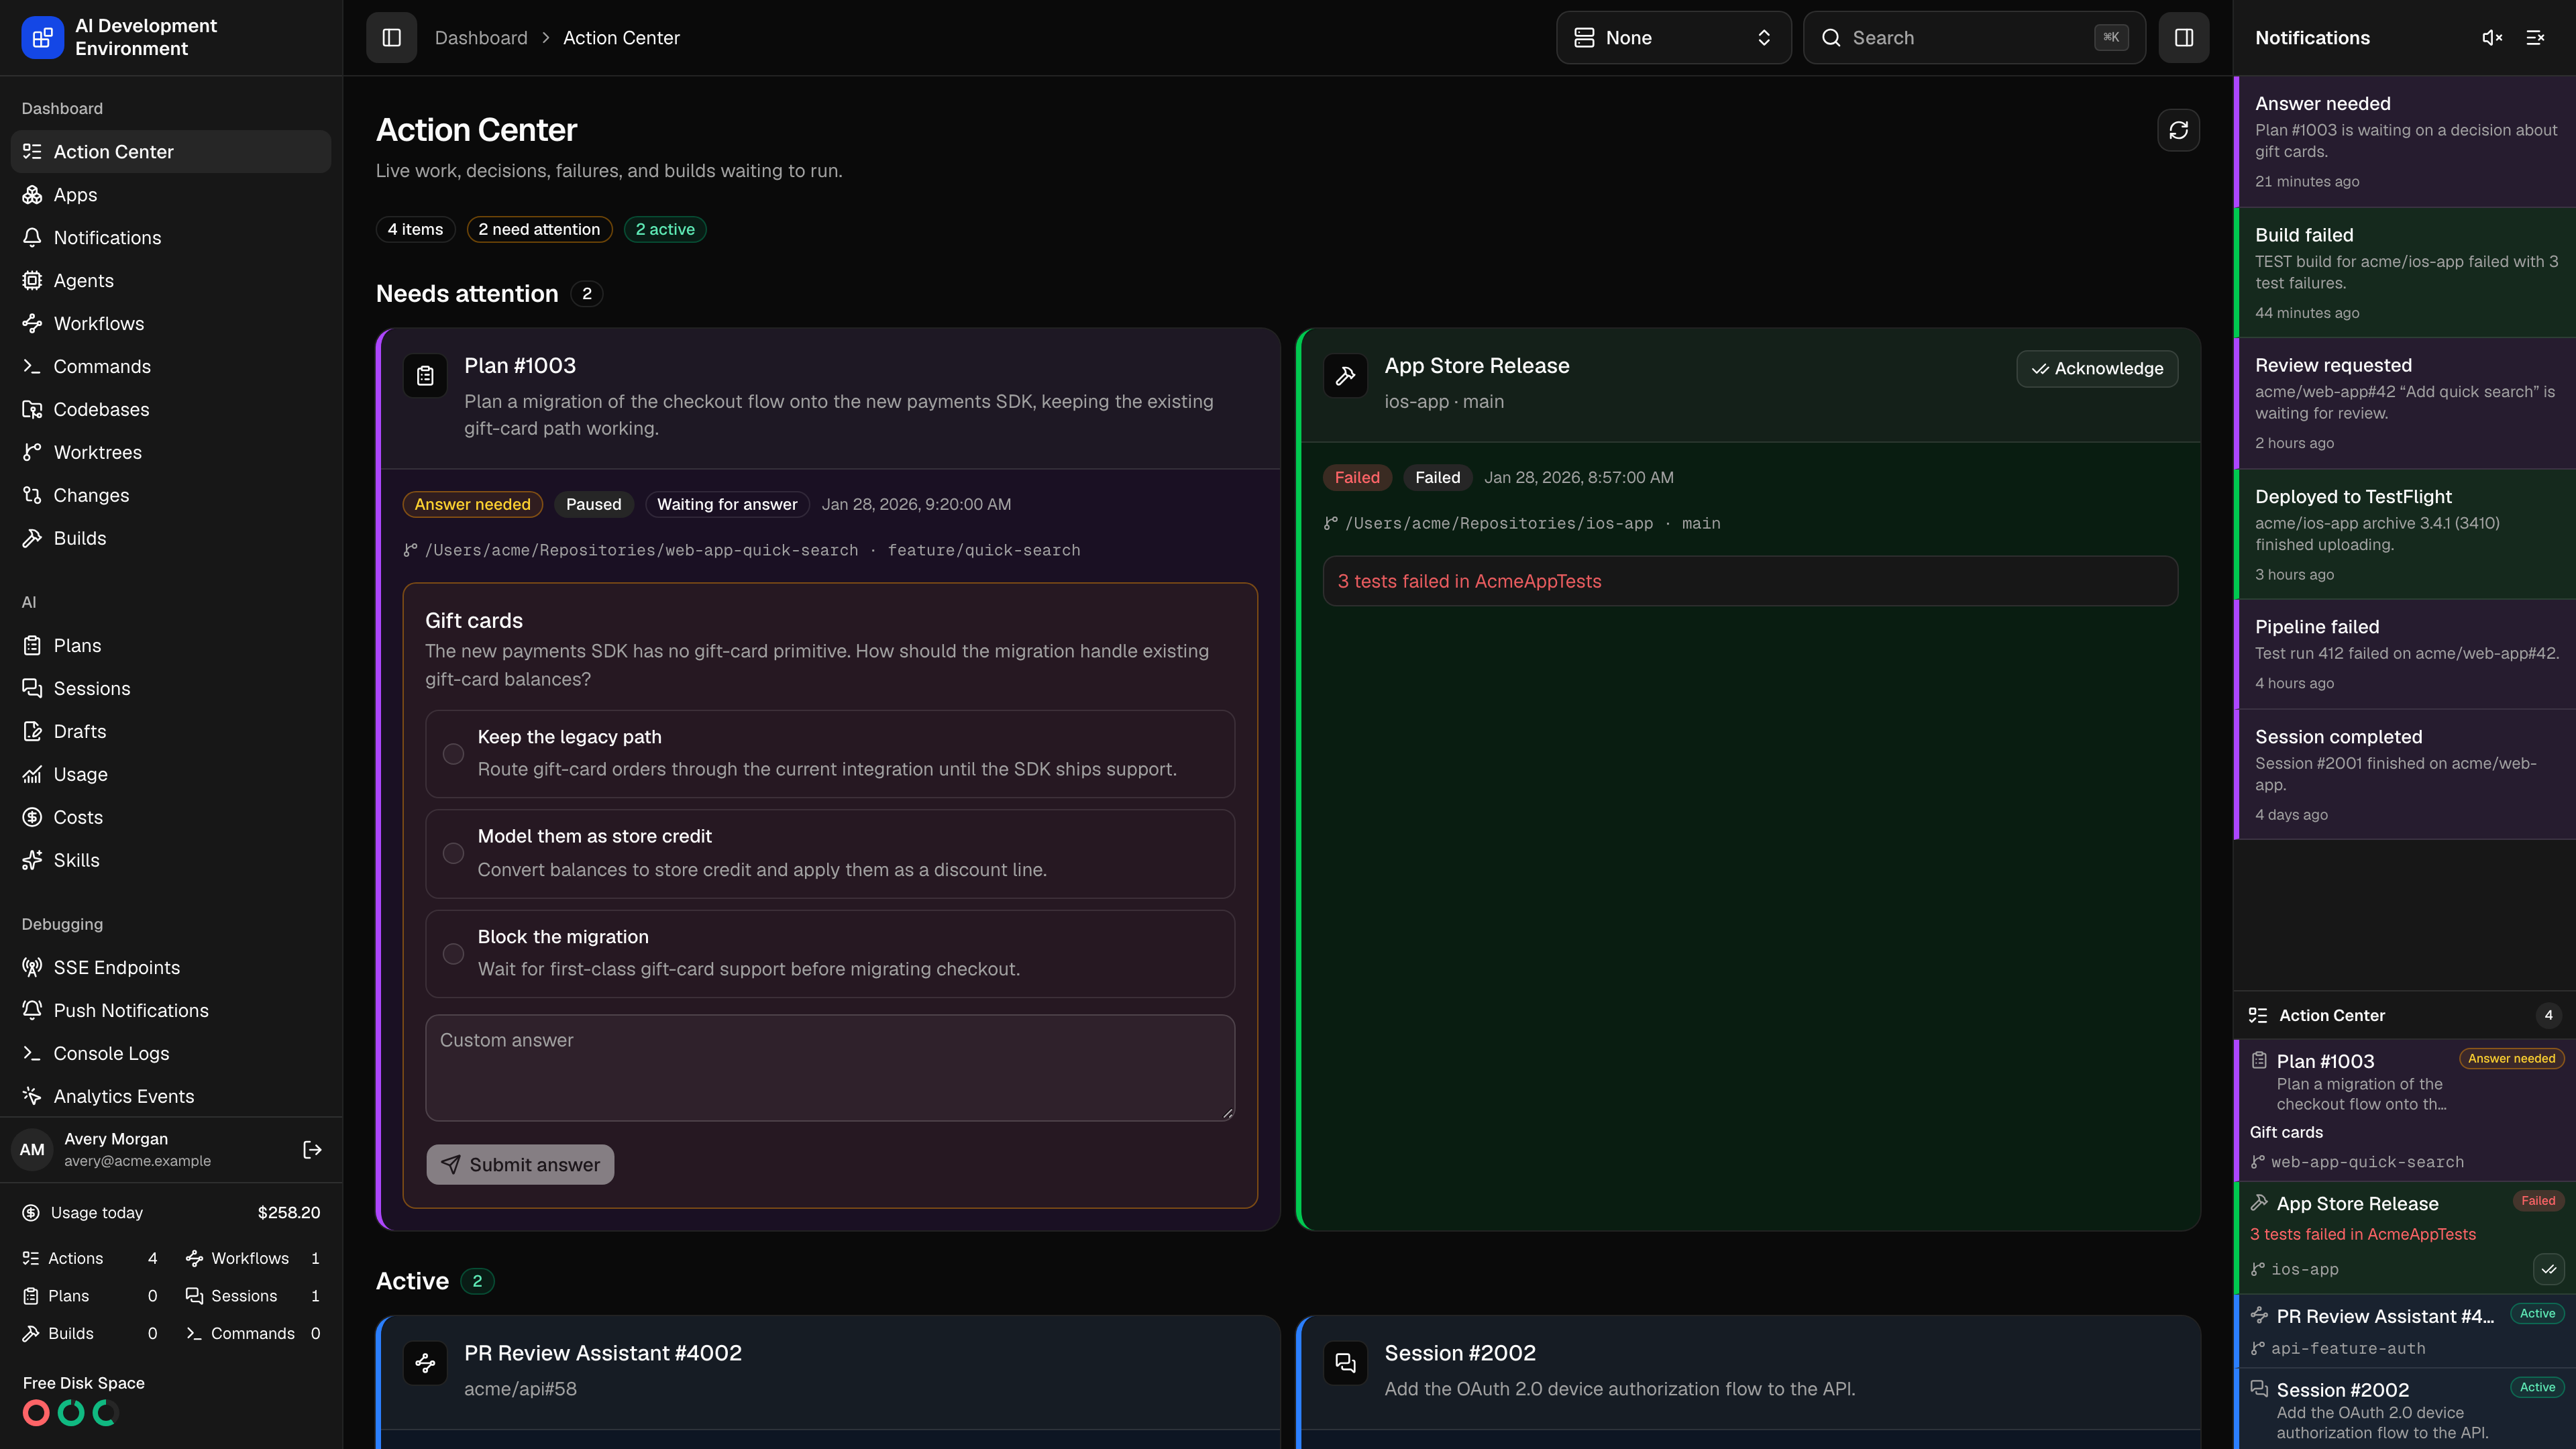Click the Session #2002 chat icon

pyautogui.click(x=1345, y=1363)
